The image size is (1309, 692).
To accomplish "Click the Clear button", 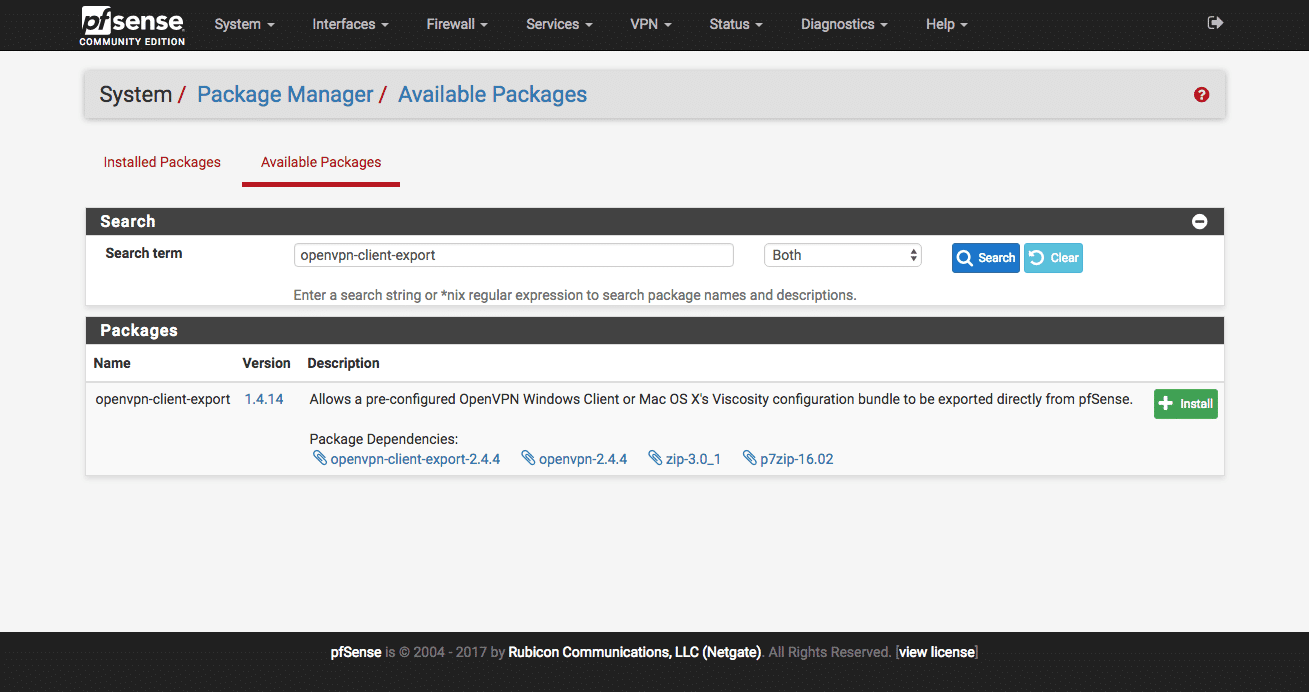I will pyautogui.click(x=1053, y=258).
